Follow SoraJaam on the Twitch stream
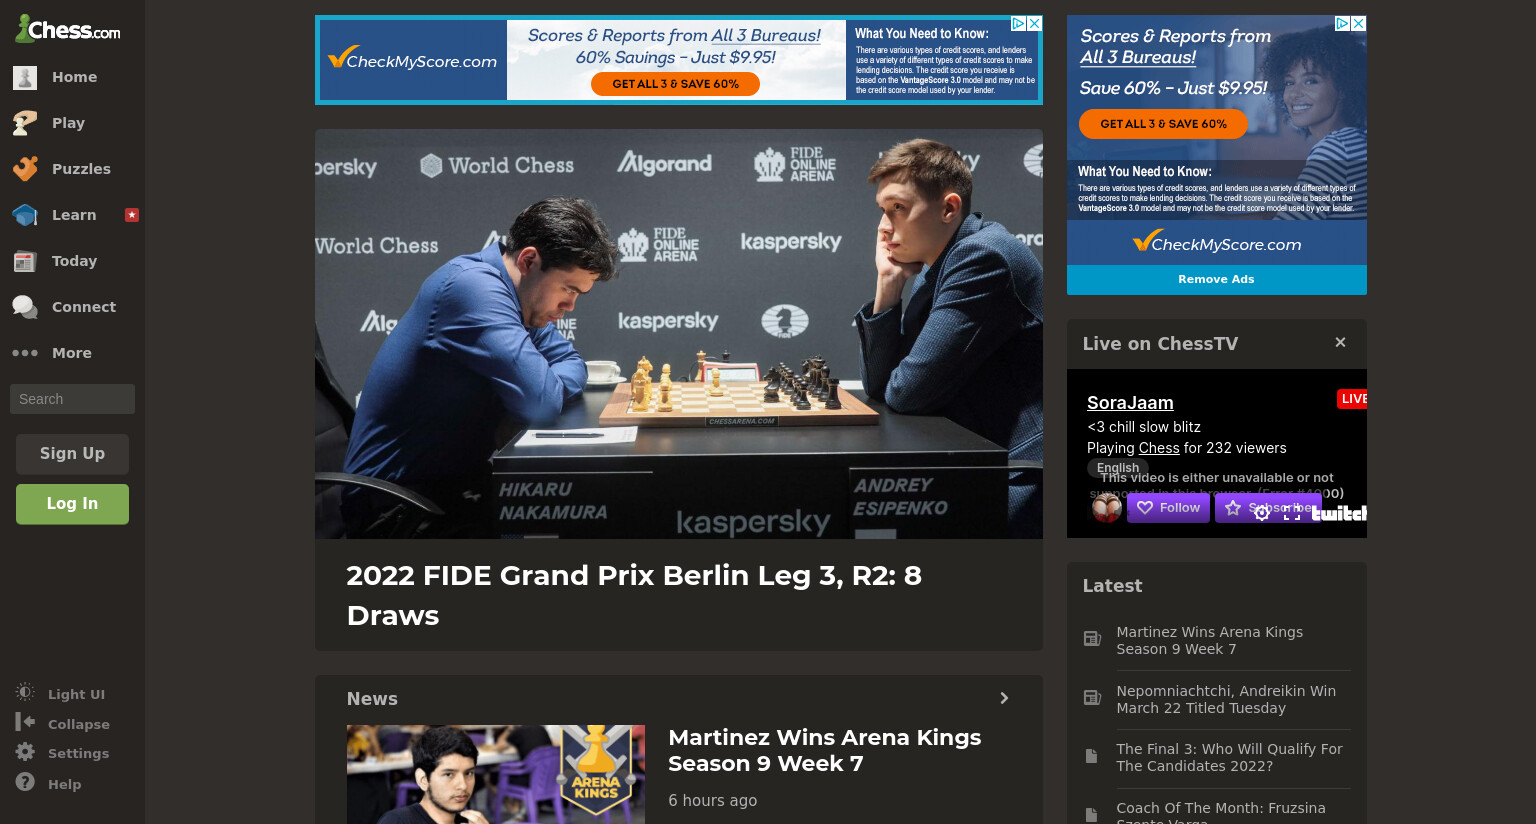This screenshot has height=824, width=1536. (1168, 508)
